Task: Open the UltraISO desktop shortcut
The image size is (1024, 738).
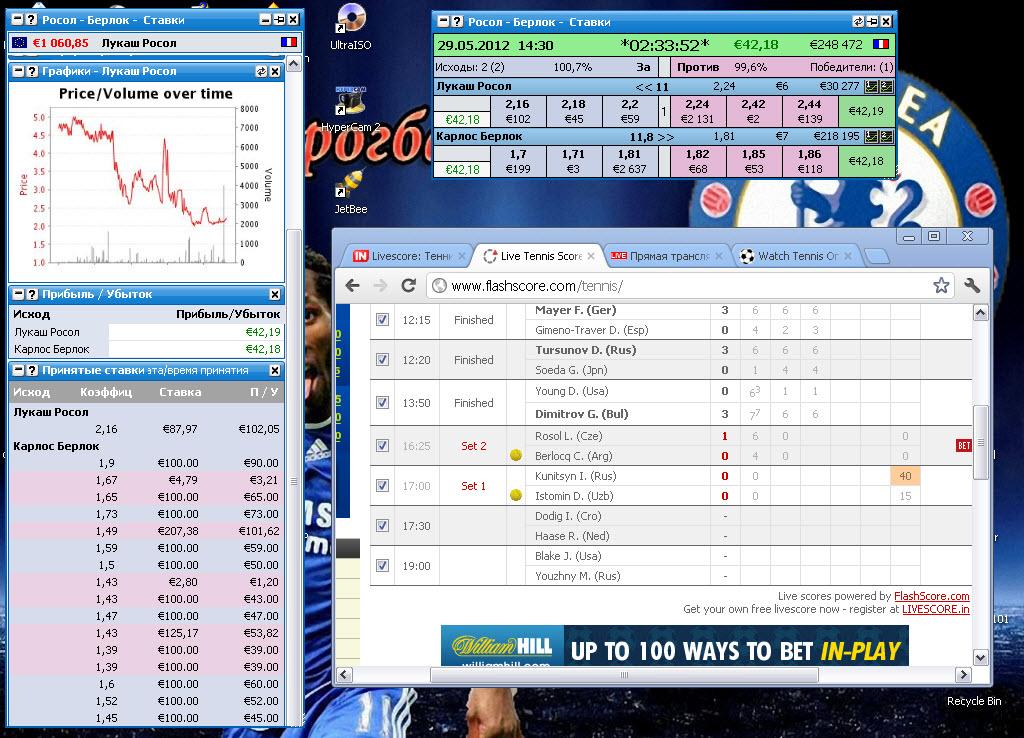Action: tap(351, 26)
